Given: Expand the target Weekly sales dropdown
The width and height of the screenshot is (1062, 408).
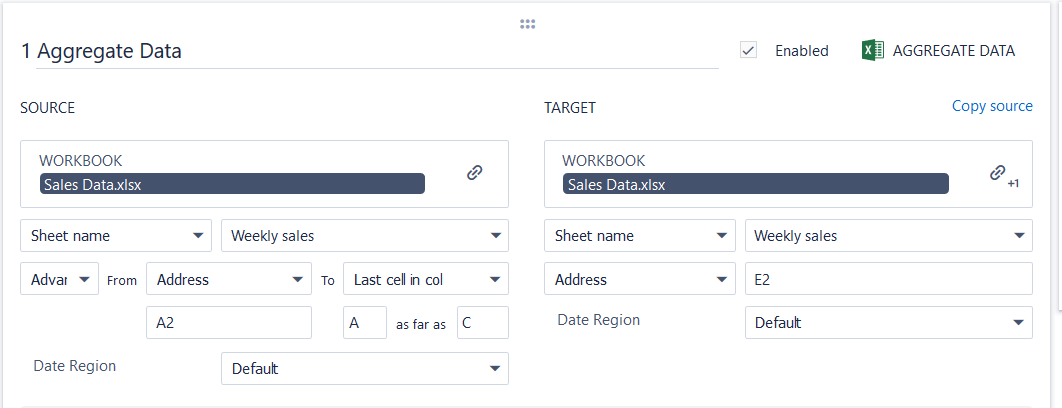Looking at the screenshot, I should 888,236.
